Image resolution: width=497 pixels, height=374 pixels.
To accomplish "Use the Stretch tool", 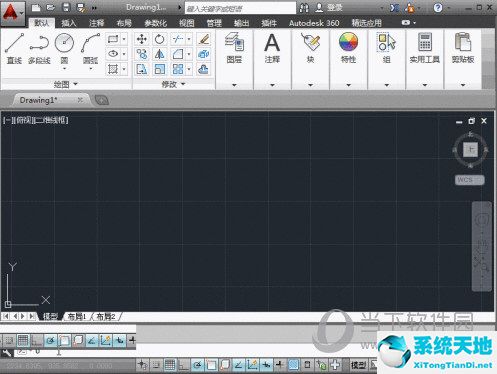I will coord(142,69).
